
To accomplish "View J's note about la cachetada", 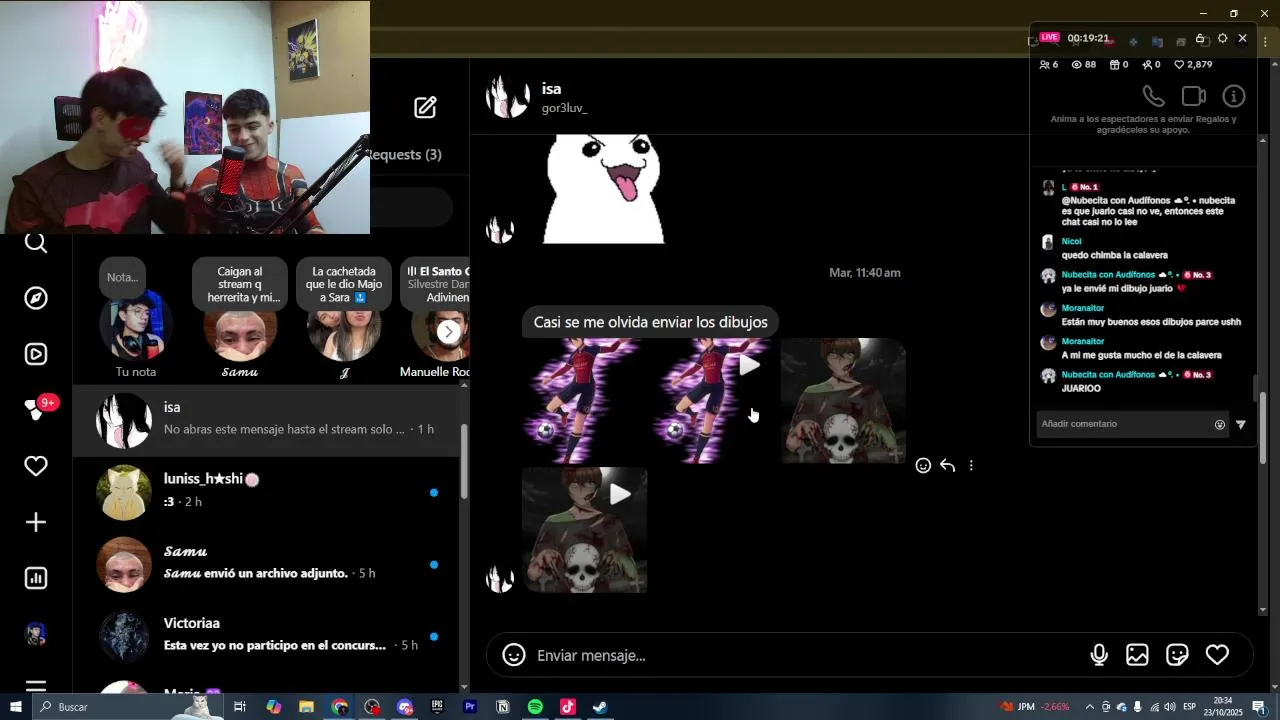I will [x=344, y=284].
